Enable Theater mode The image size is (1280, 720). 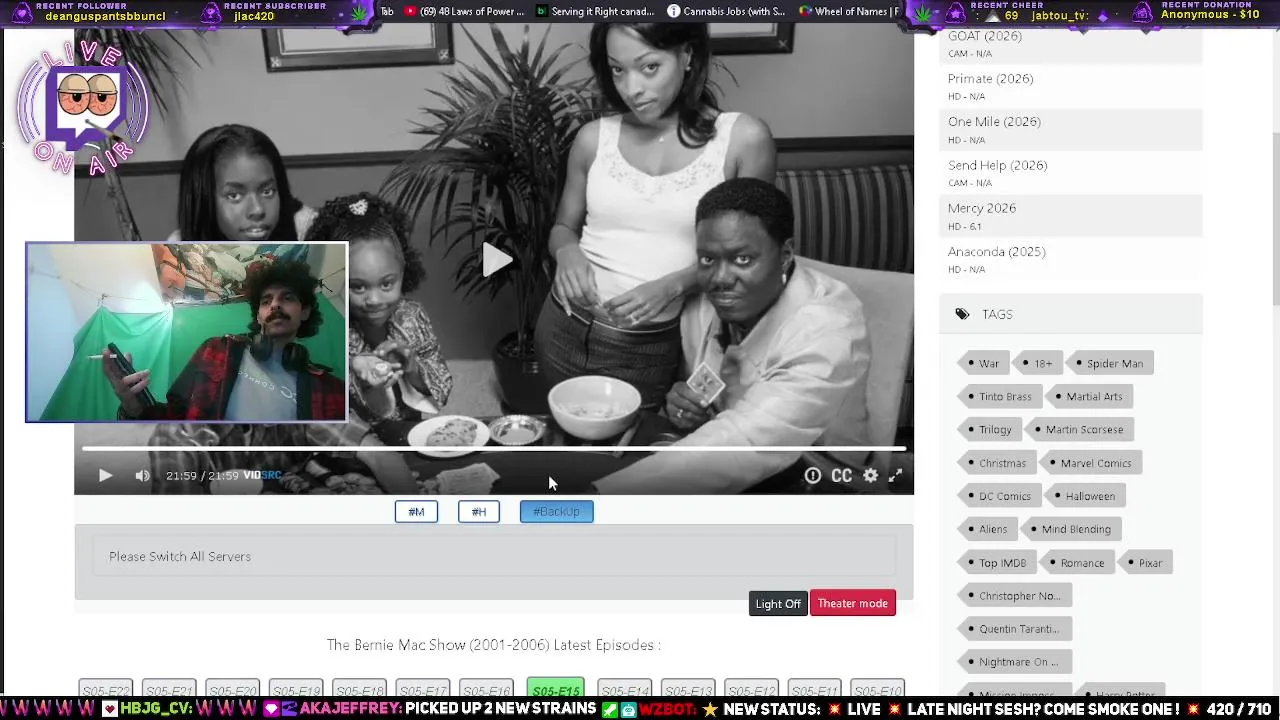tap(852, 603)
